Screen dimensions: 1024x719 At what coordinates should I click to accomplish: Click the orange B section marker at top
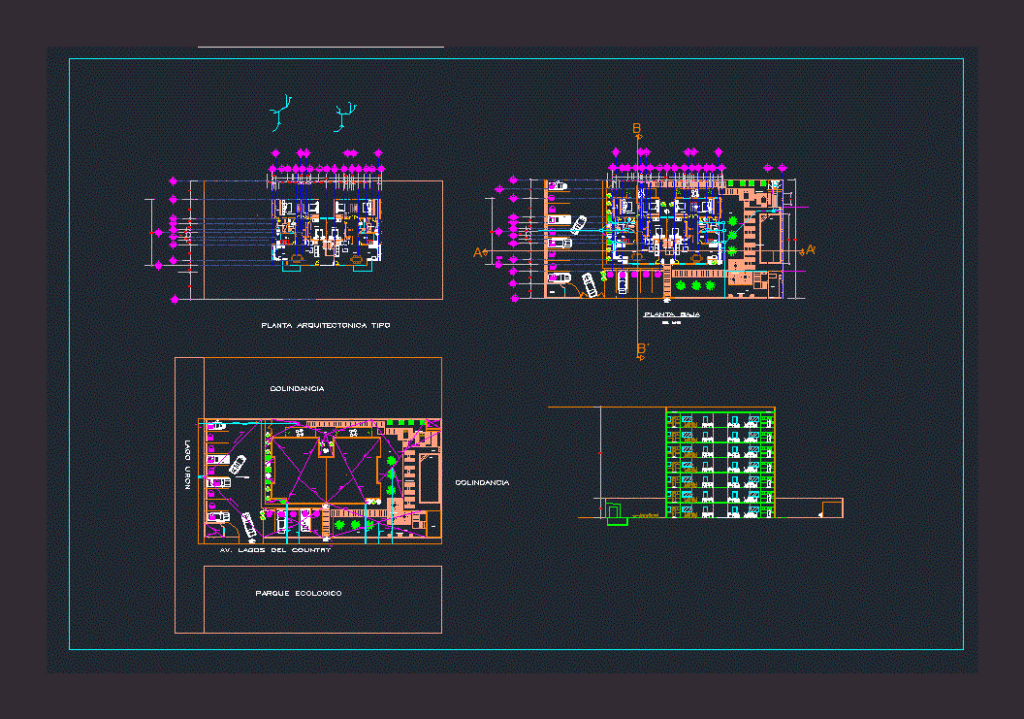[637, 129]
